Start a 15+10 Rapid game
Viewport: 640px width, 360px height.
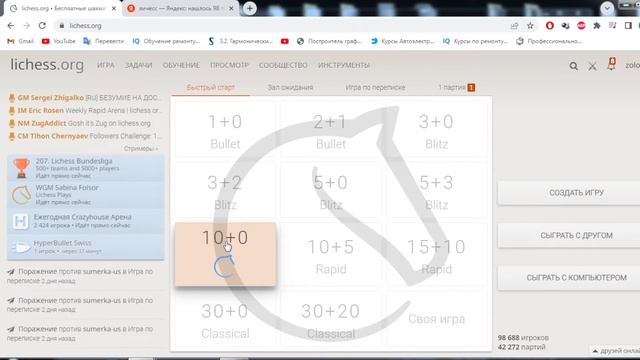pyautogui.click(x=436, y=255)
